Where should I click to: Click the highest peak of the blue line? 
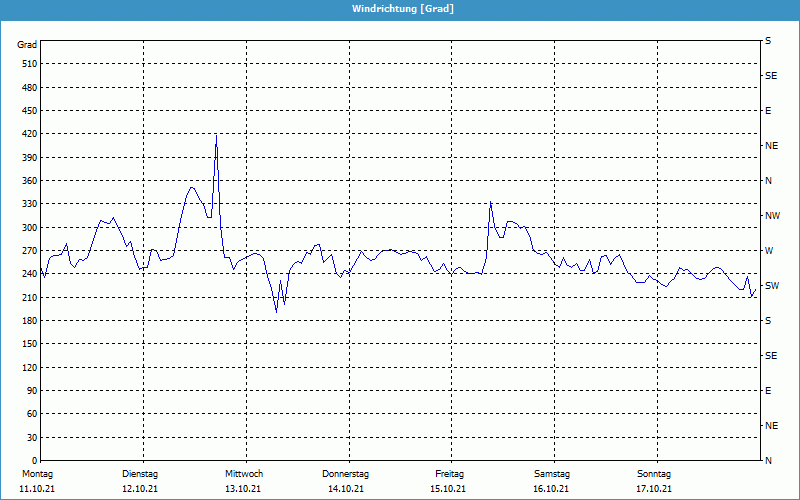point(216,135)
